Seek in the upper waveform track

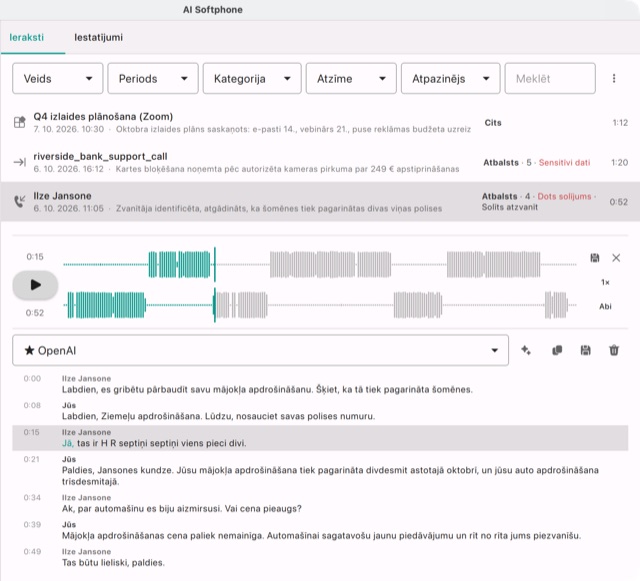(320, 265)
